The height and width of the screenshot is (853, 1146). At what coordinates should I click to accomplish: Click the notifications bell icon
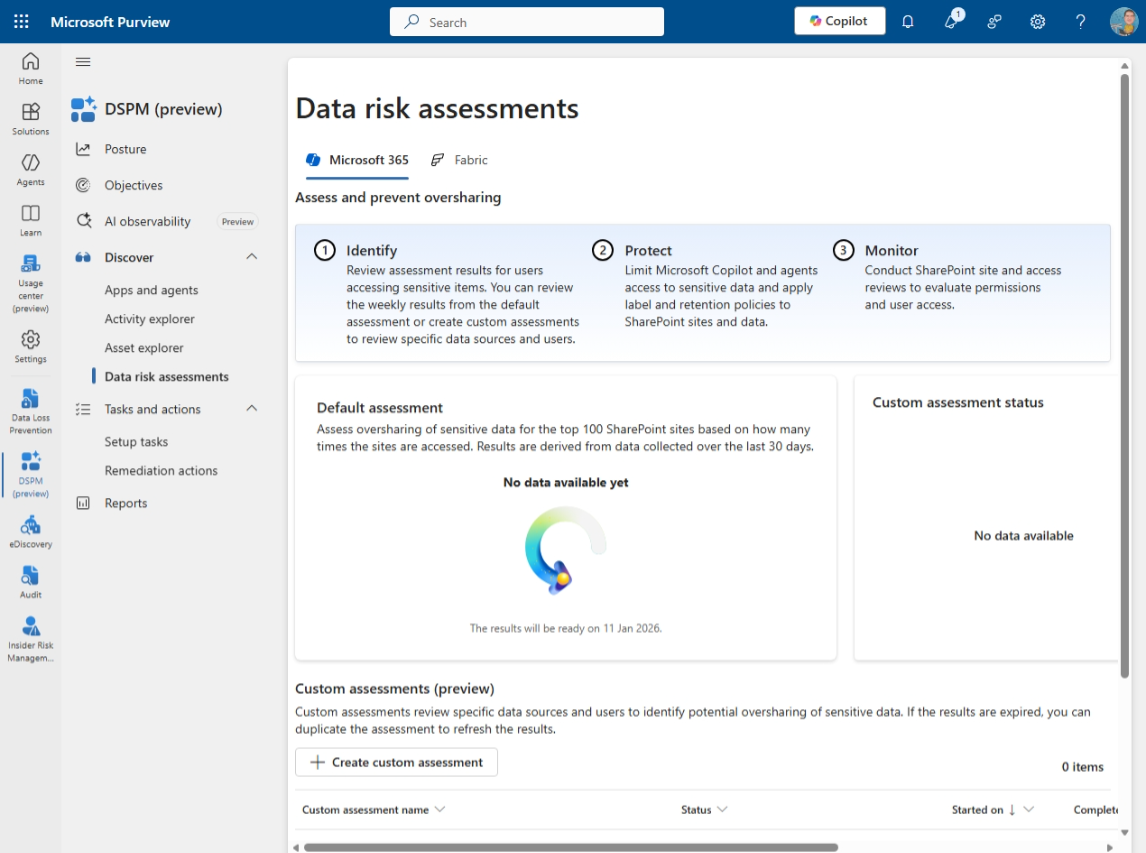(908, 21)
